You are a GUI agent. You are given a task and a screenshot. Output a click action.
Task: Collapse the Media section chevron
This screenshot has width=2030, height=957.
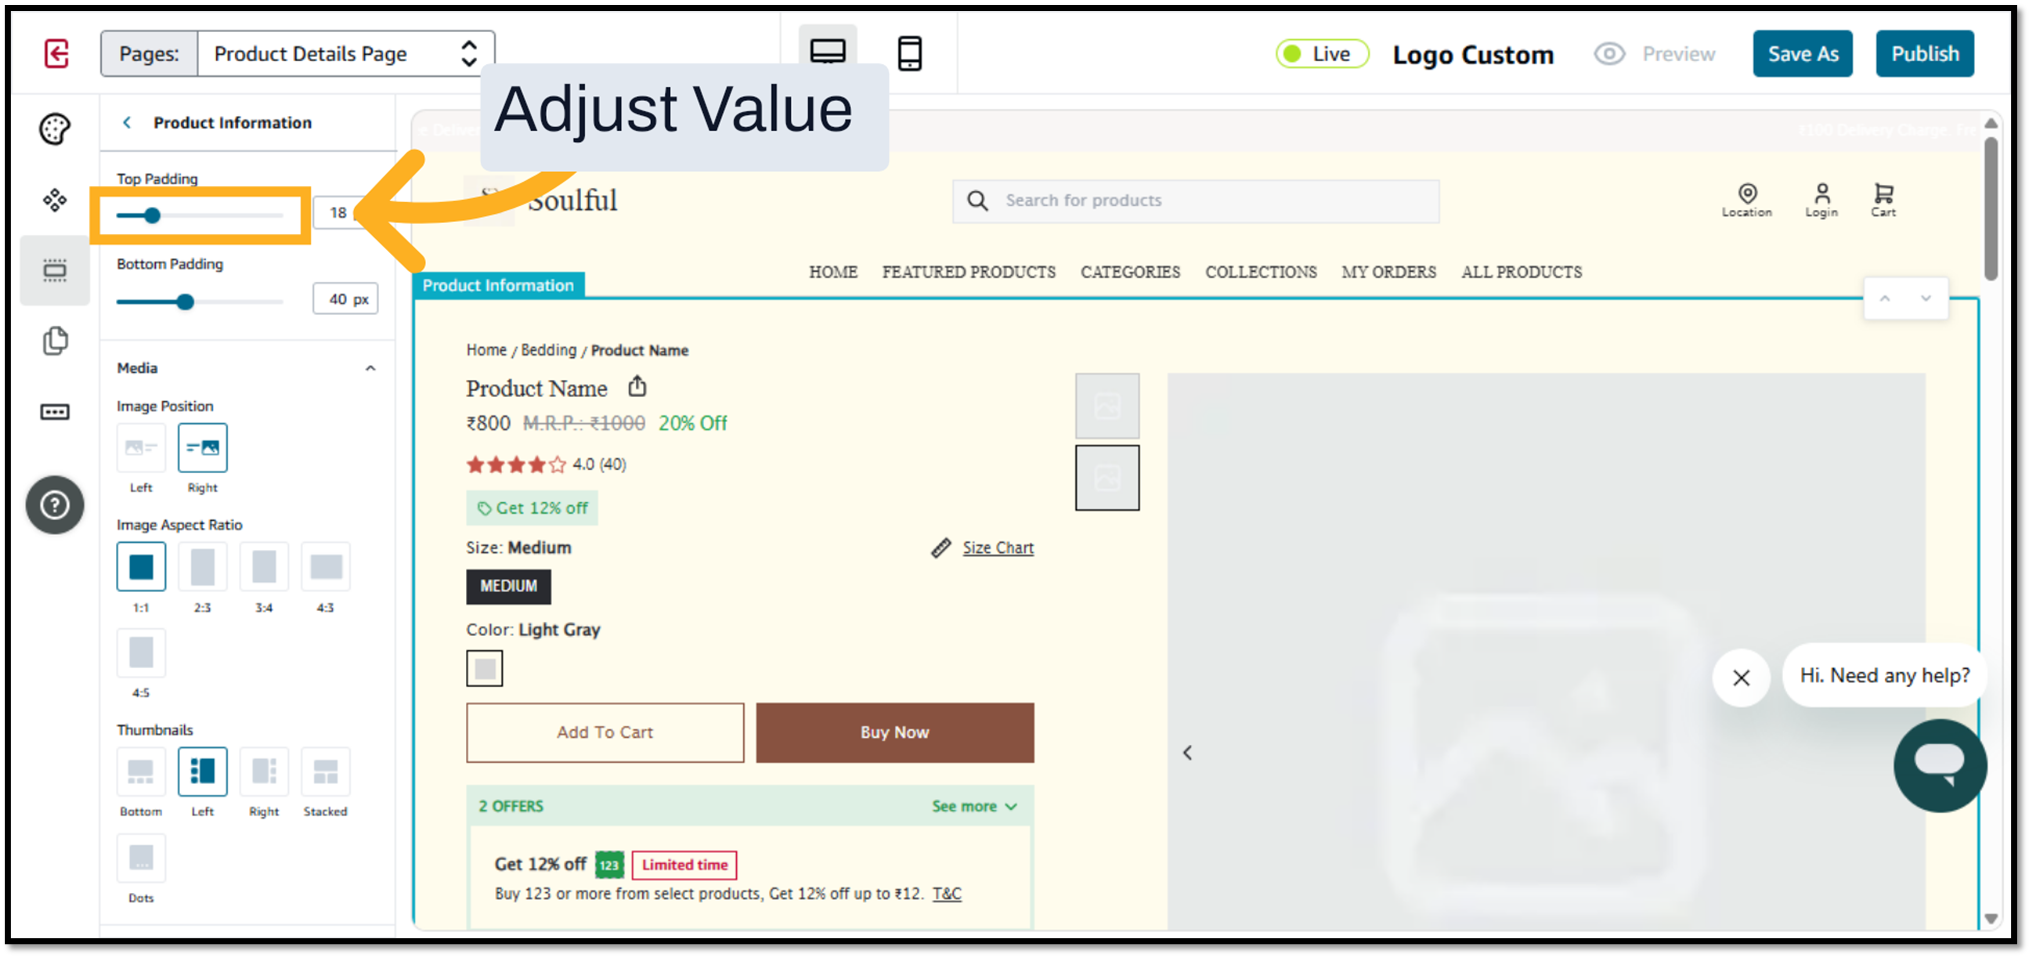tap(370, 368)
